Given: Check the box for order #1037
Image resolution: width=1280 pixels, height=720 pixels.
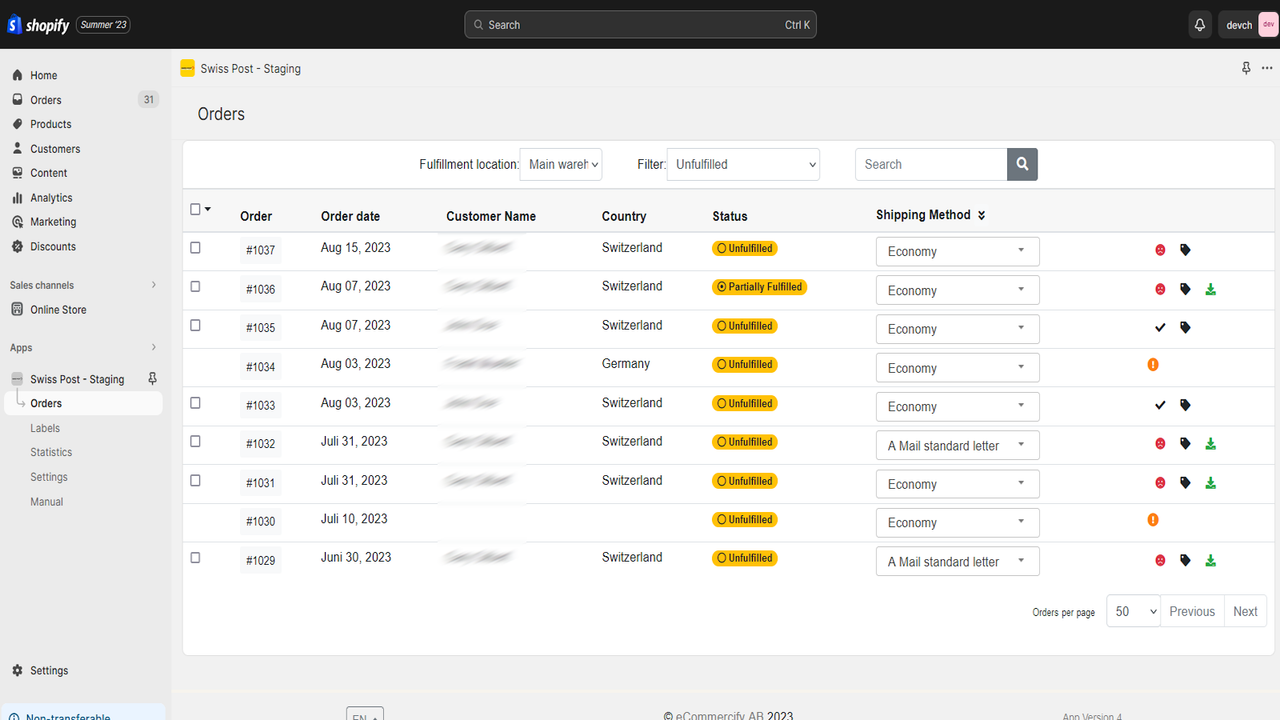Looking at the screenshot, I should [195, 247].
